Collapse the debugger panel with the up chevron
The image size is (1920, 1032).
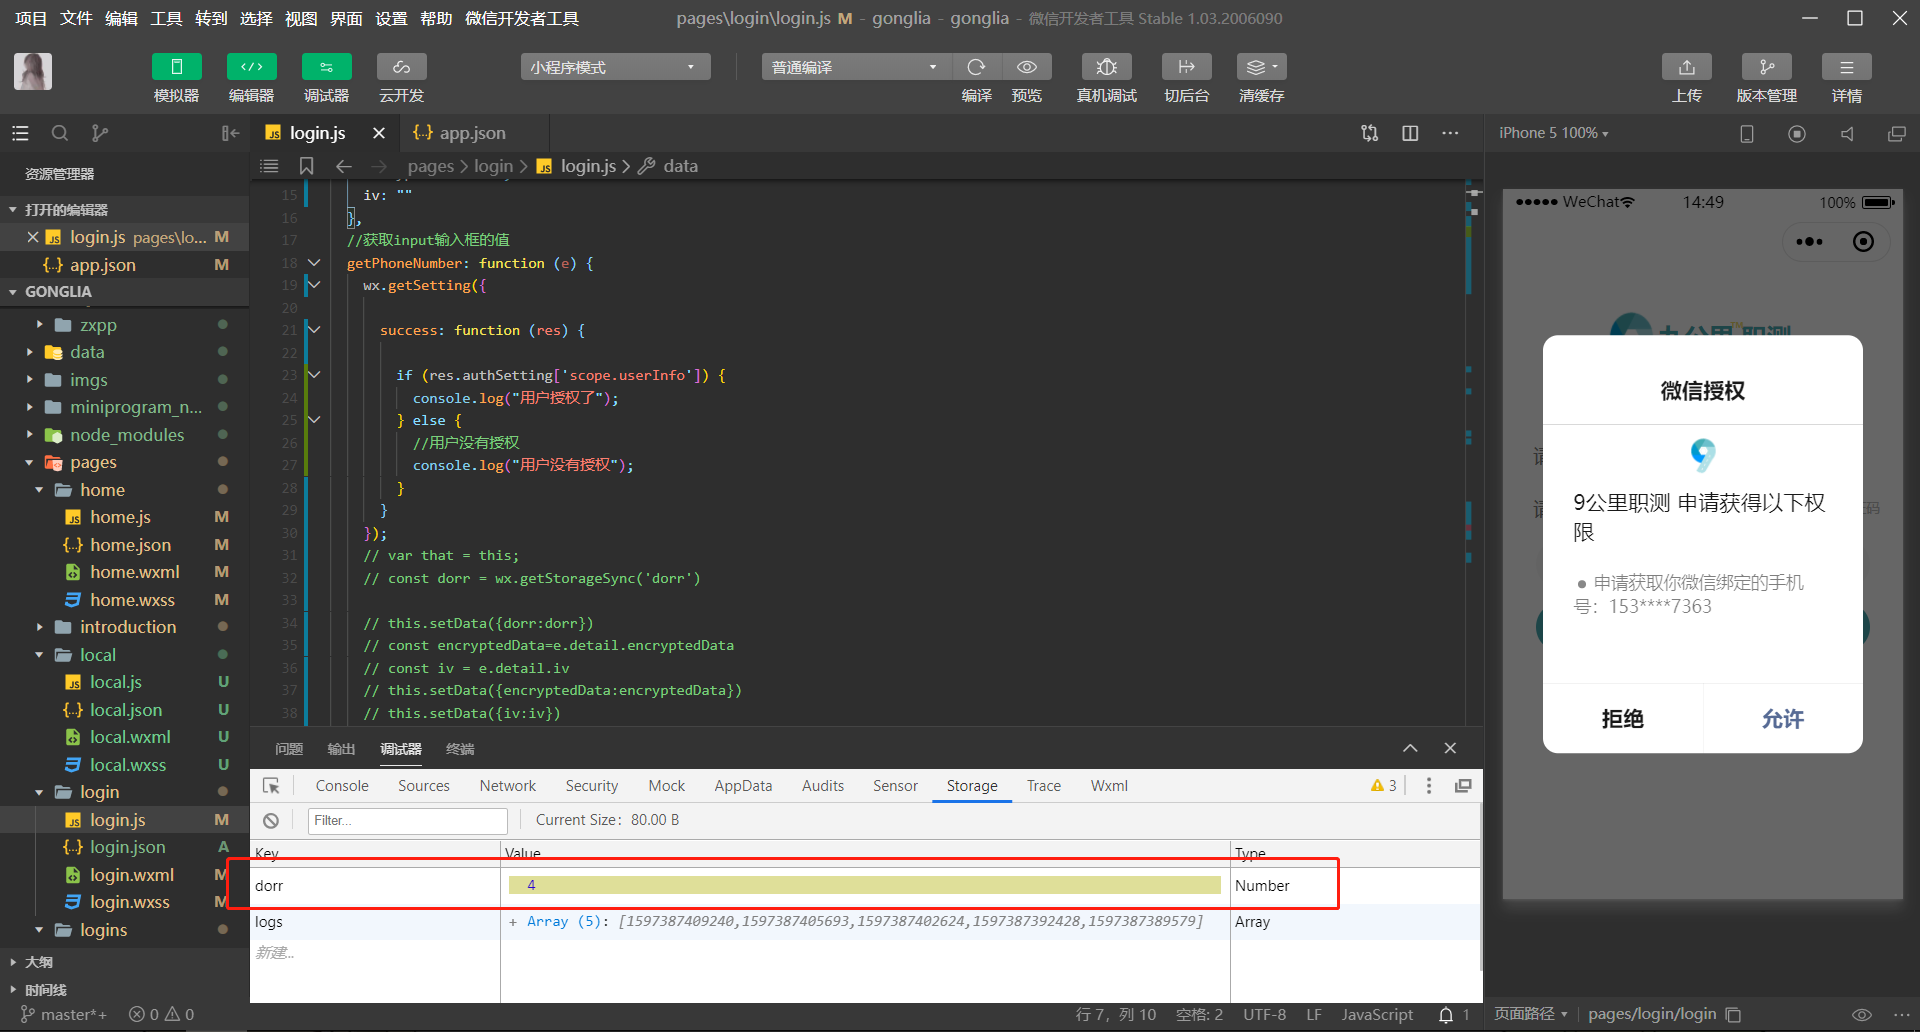pyautogui.click(x=1410, y=748)
